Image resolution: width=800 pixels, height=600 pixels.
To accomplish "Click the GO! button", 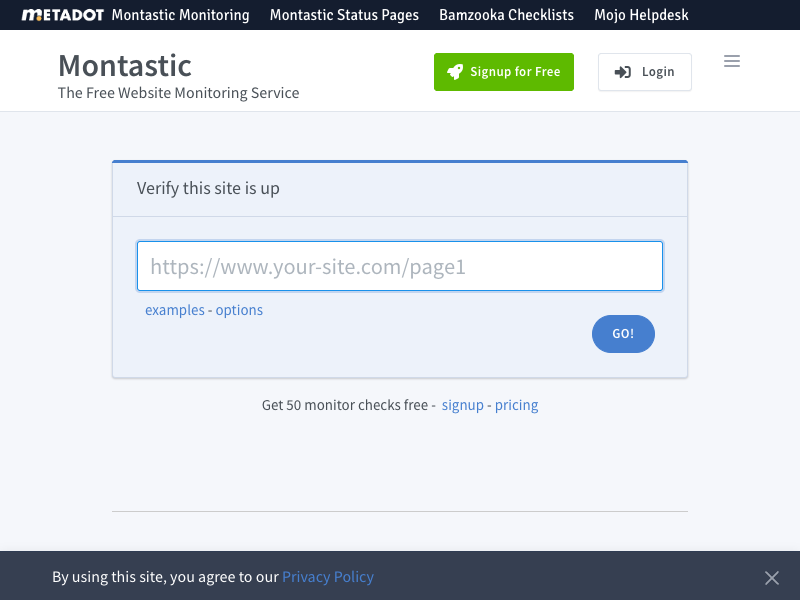I will coord(623,334).
